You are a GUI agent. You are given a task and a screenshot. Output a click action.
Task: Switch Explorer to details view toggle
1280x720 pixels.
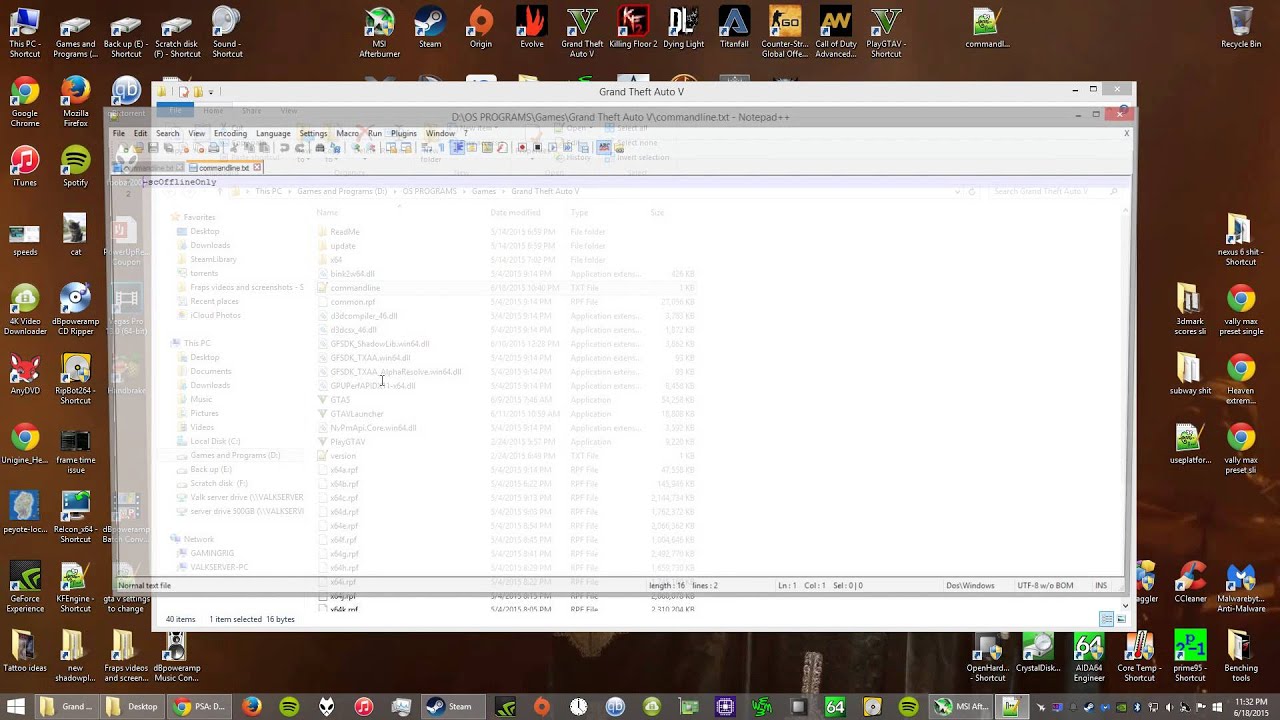(1107, 620)
